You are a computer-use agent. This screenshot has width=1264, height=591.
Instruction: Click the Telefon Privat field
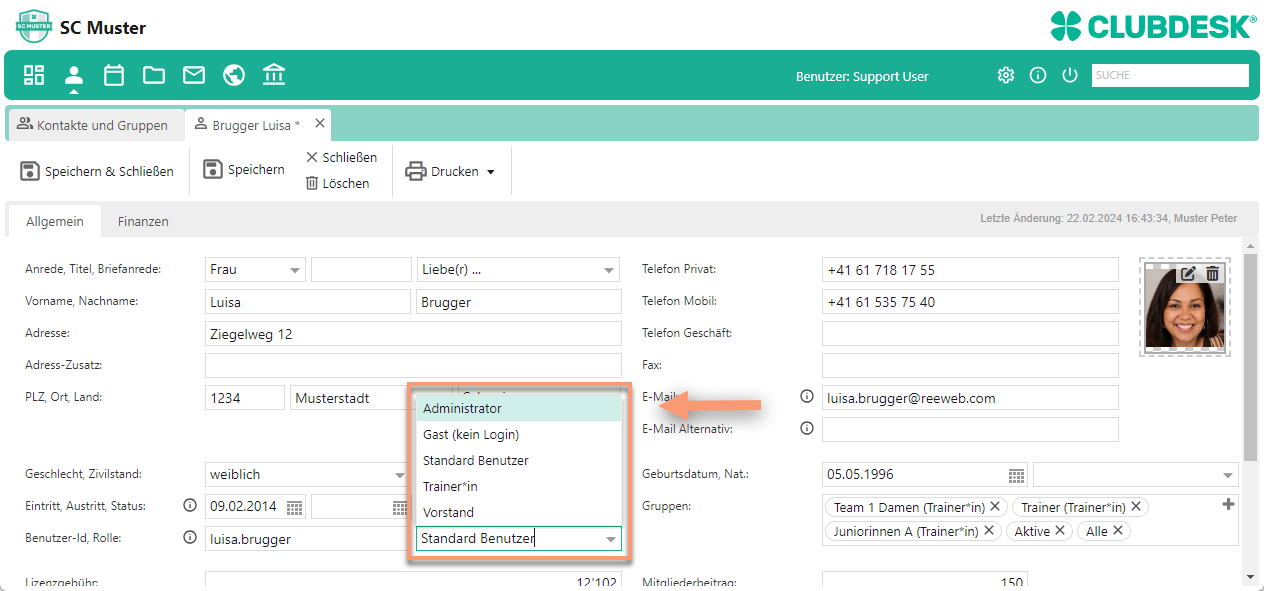(970, 269)
